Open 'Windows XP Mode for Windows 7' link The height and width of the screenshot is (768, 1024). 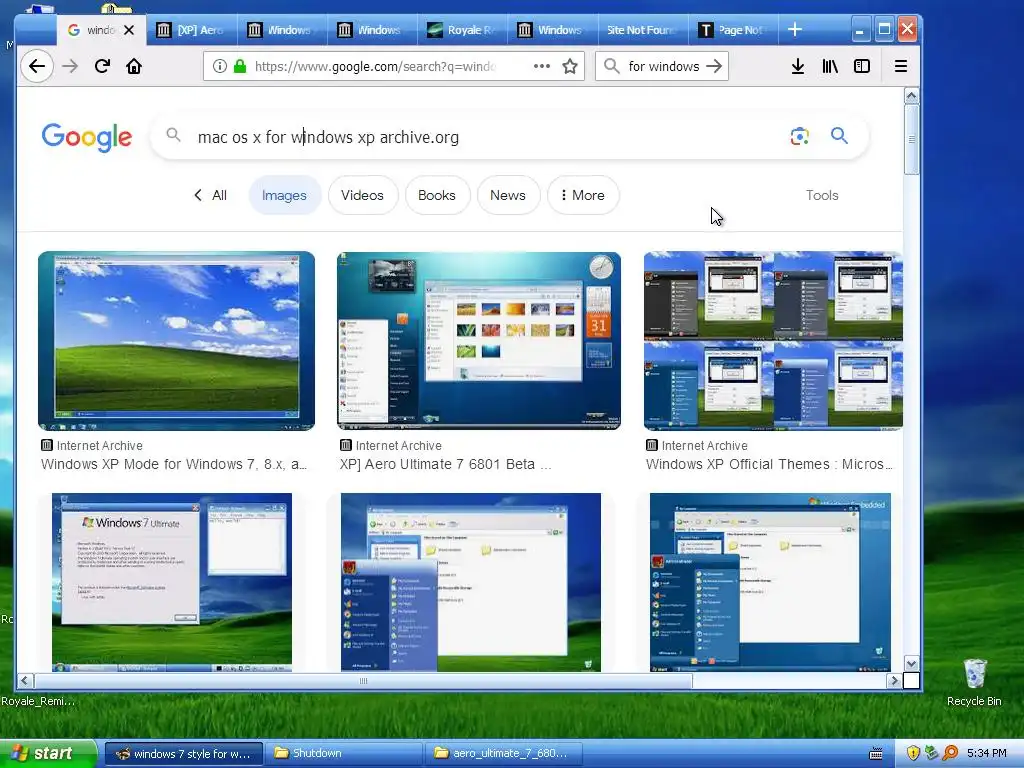click(x=174, y=464)
